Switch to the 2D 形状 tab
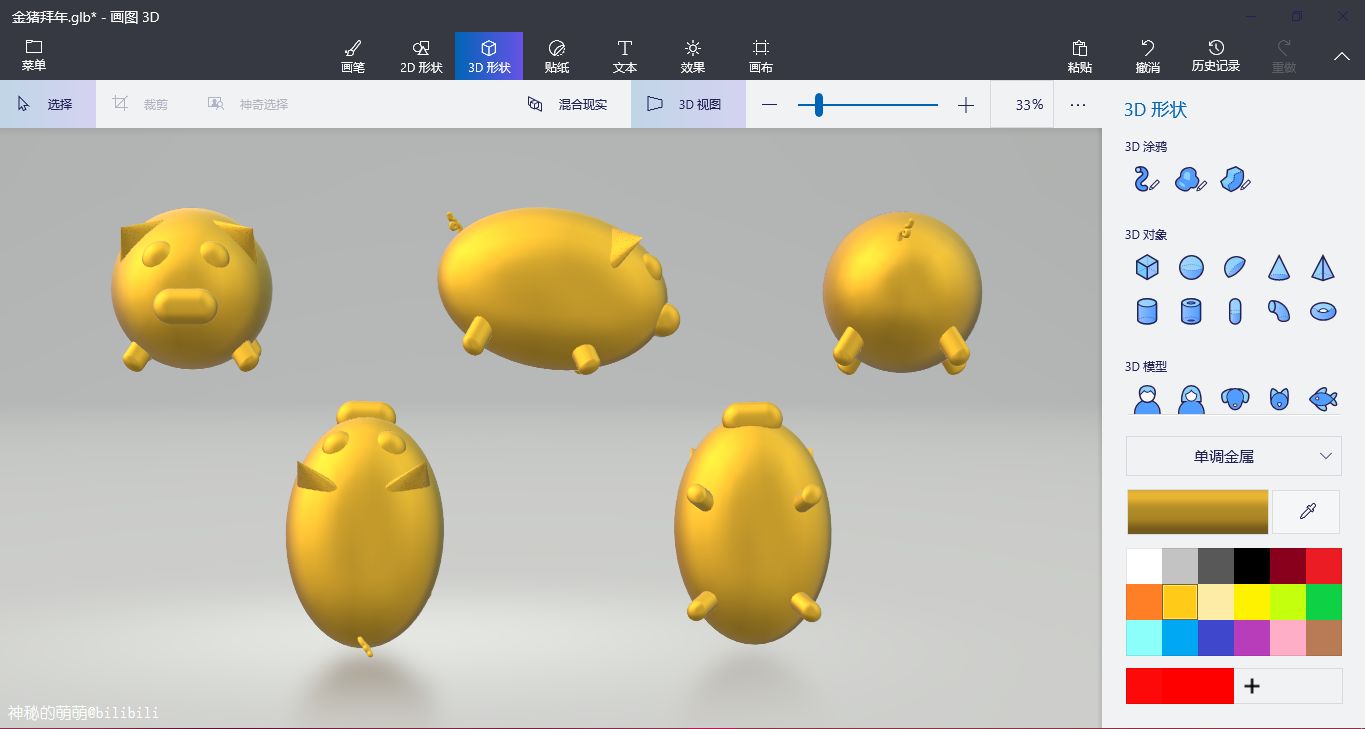 (421, 56)
